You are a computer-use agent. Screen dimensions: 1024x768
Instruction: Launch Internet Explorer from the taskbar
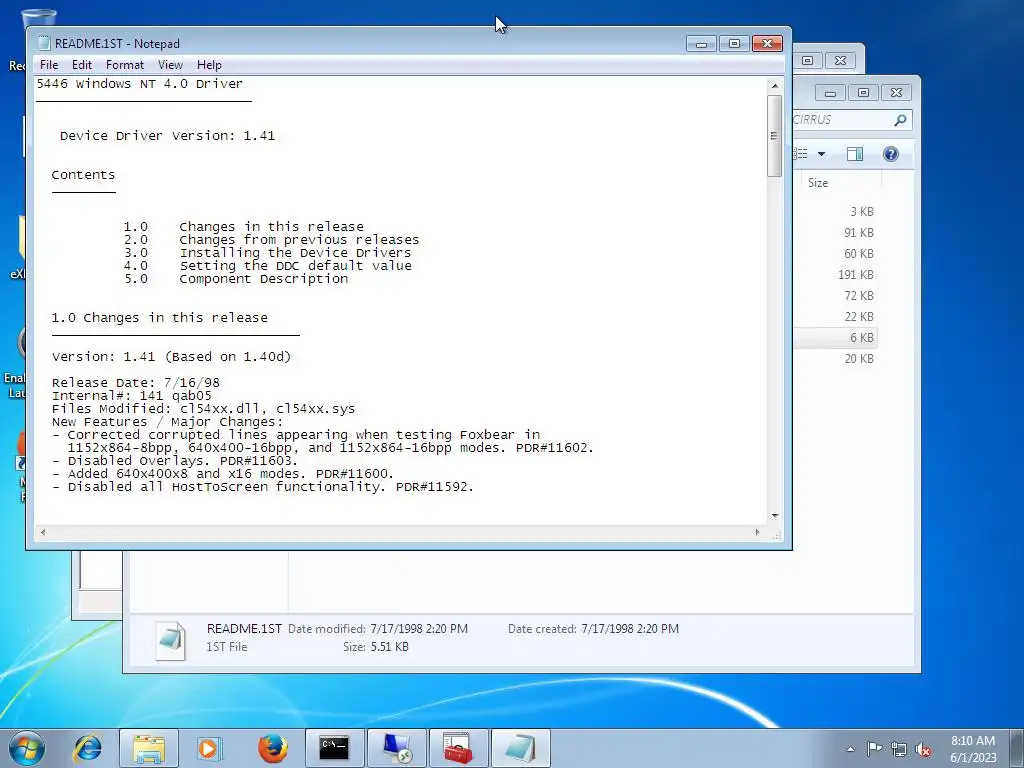pos(88,748)
